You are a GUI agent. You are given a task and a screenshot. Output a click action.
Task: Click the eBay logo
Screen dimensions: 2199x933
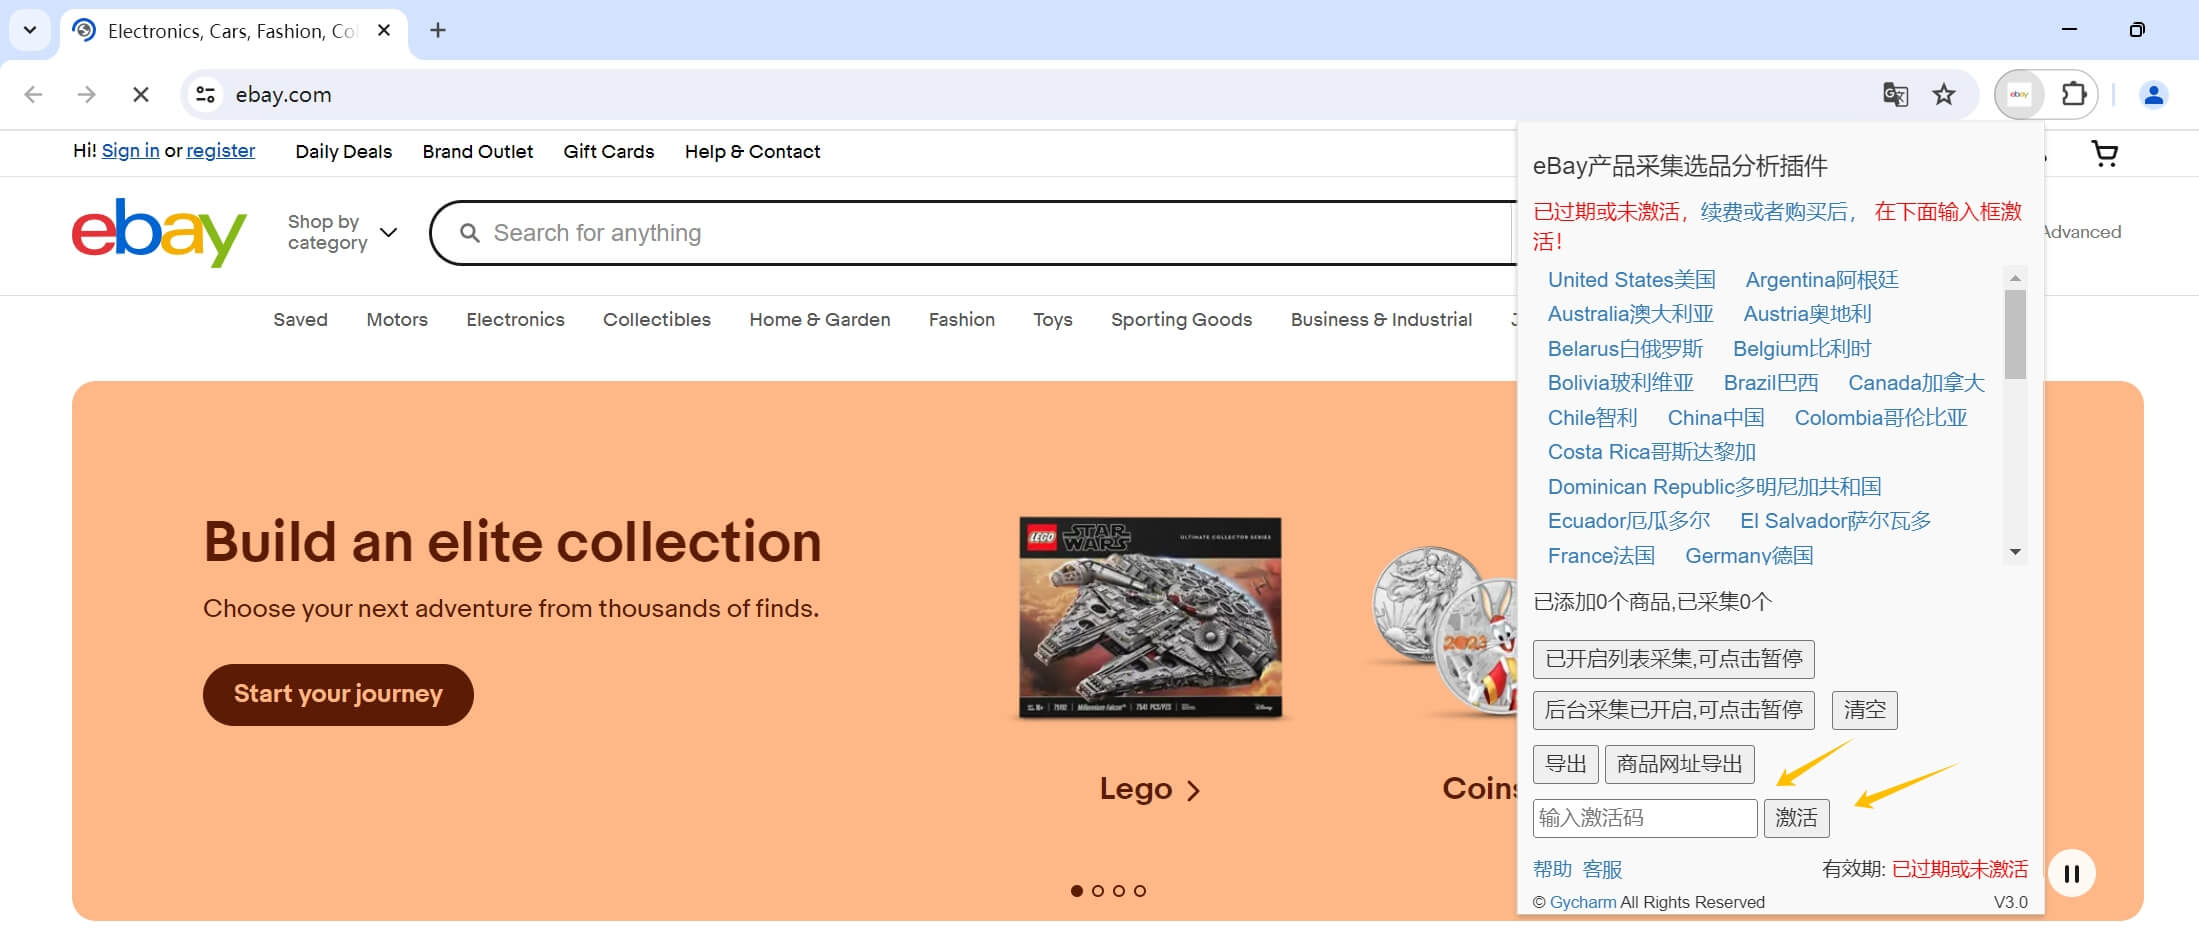(159, 232)
